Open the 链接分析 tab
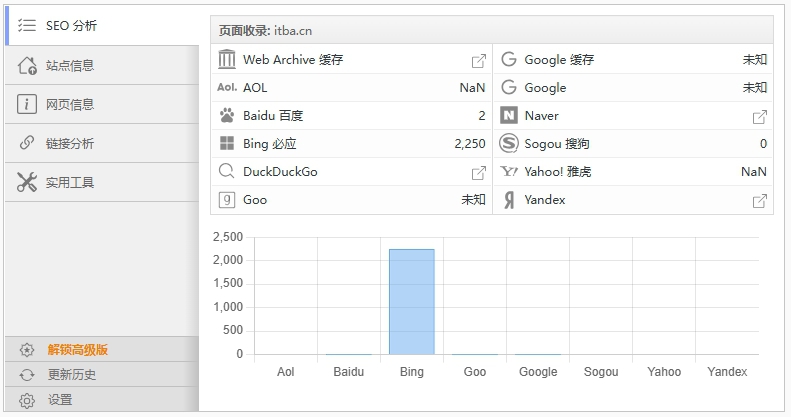 click(x=103, y=143)
